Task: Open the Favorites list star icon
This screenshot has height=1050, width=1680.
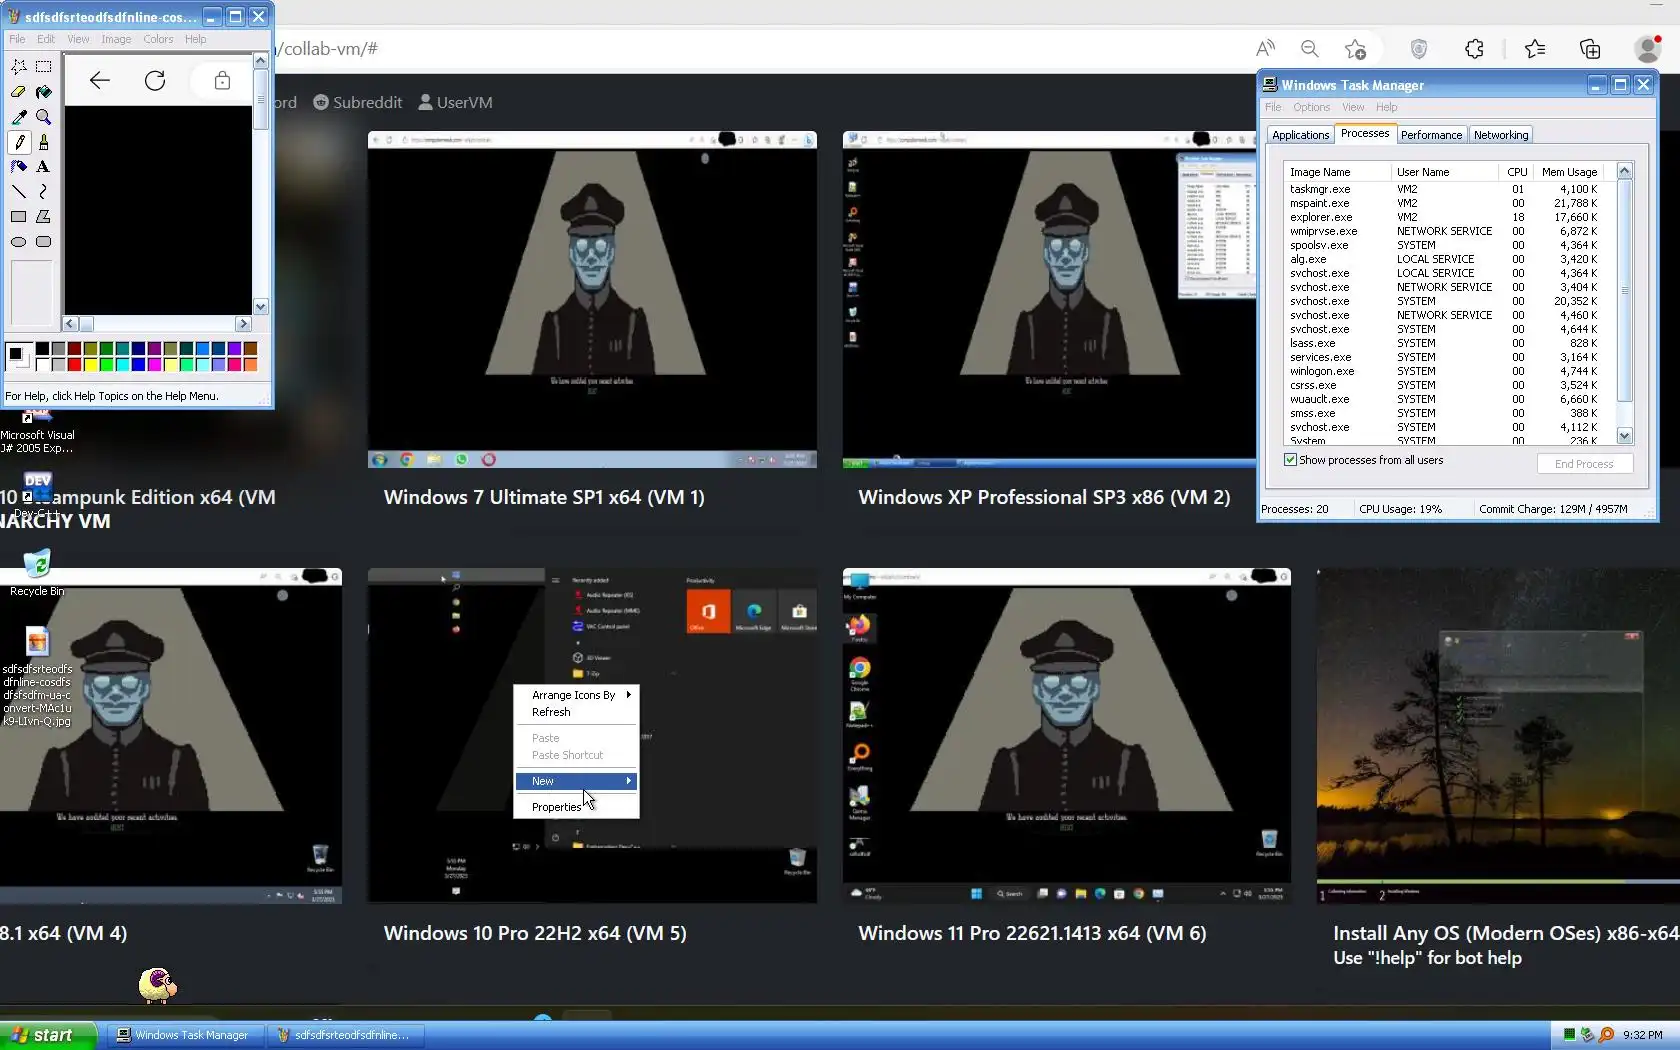Action: pyautogui.click(x=1535, y=49)
